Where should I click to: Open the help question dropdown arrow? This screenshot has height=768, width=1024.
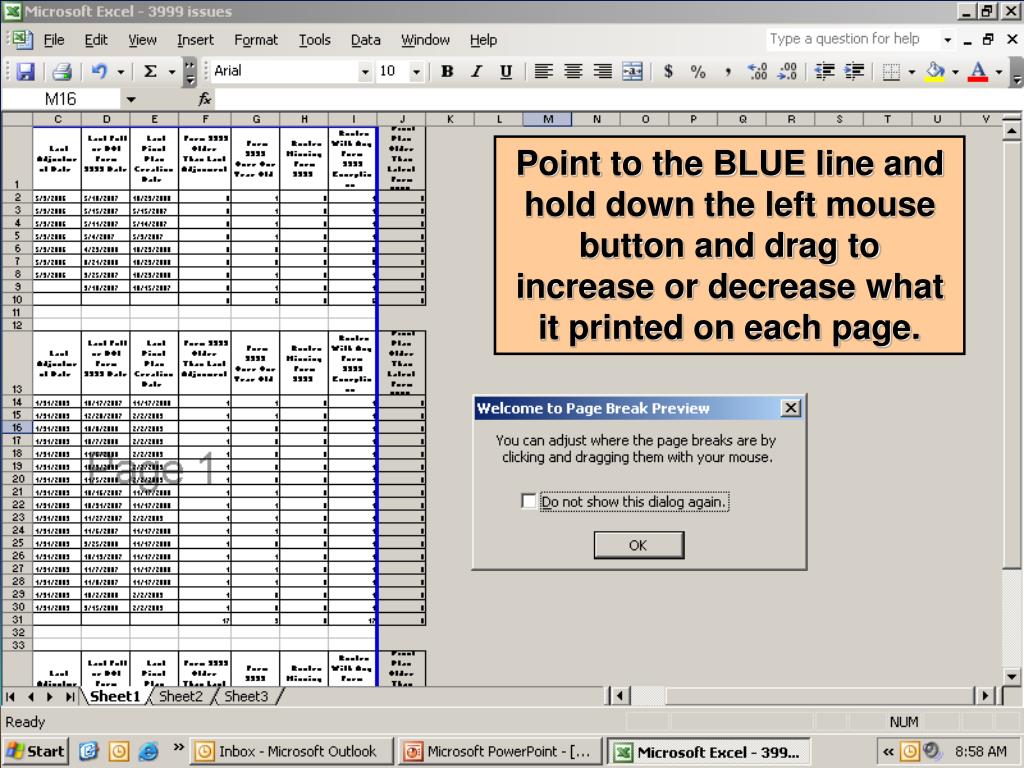click(x=948, y=40)
